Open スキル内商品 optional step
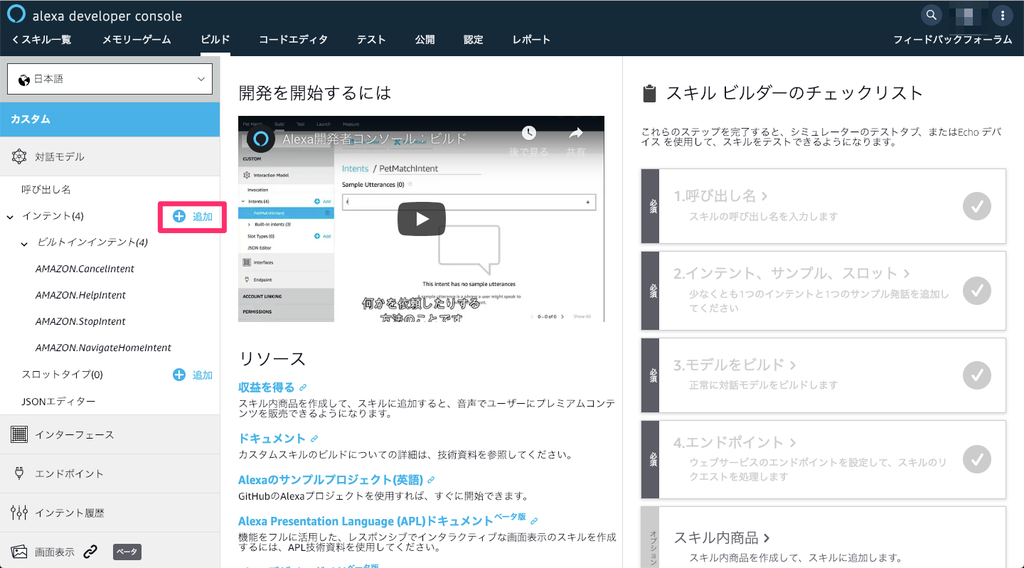1024x568 pixels. [722, 538]
